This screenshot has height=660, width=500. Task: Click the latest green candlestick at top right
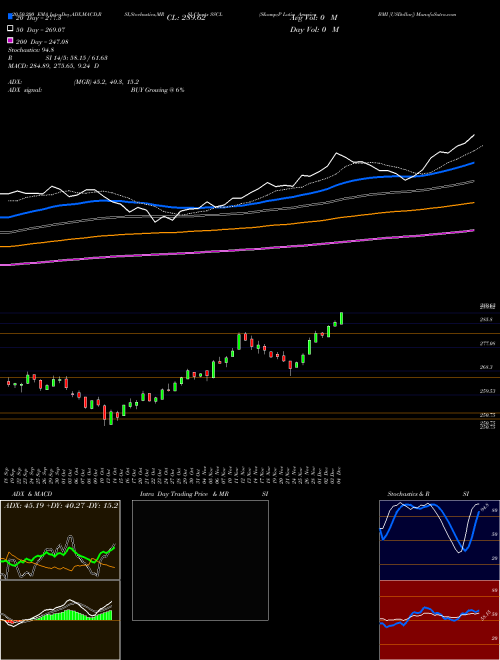point(341,318)
